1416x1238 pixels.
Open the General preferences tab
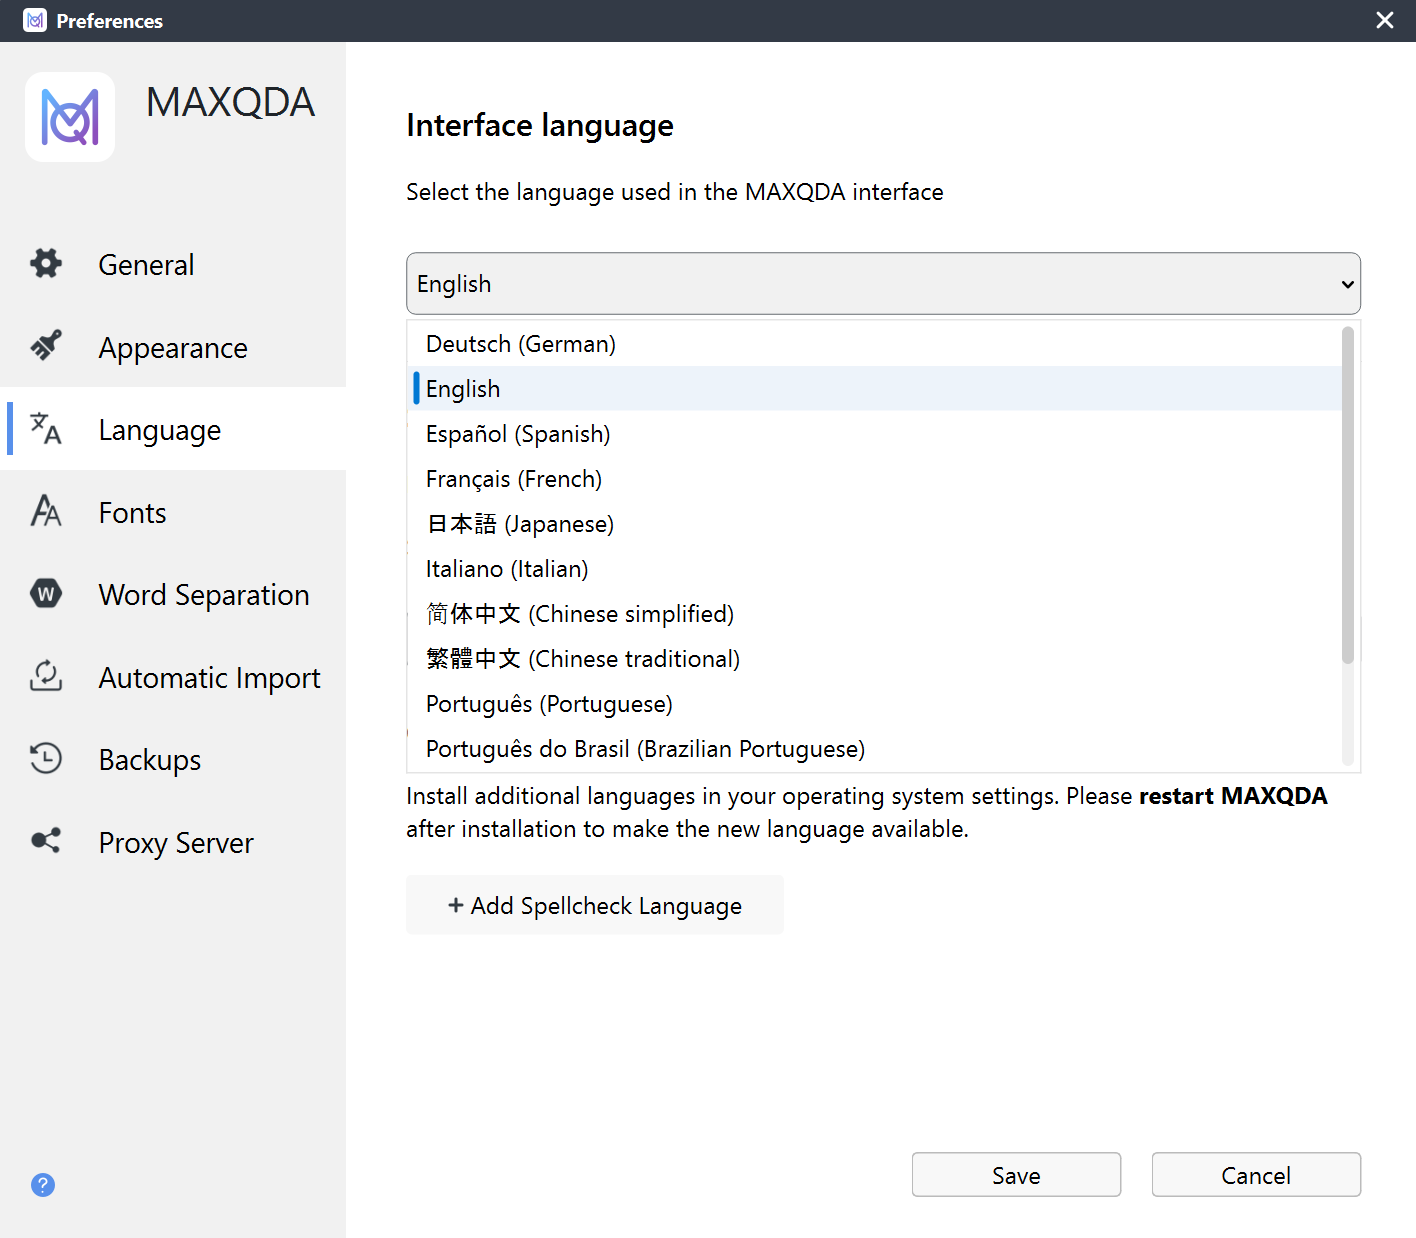point(173,264)
